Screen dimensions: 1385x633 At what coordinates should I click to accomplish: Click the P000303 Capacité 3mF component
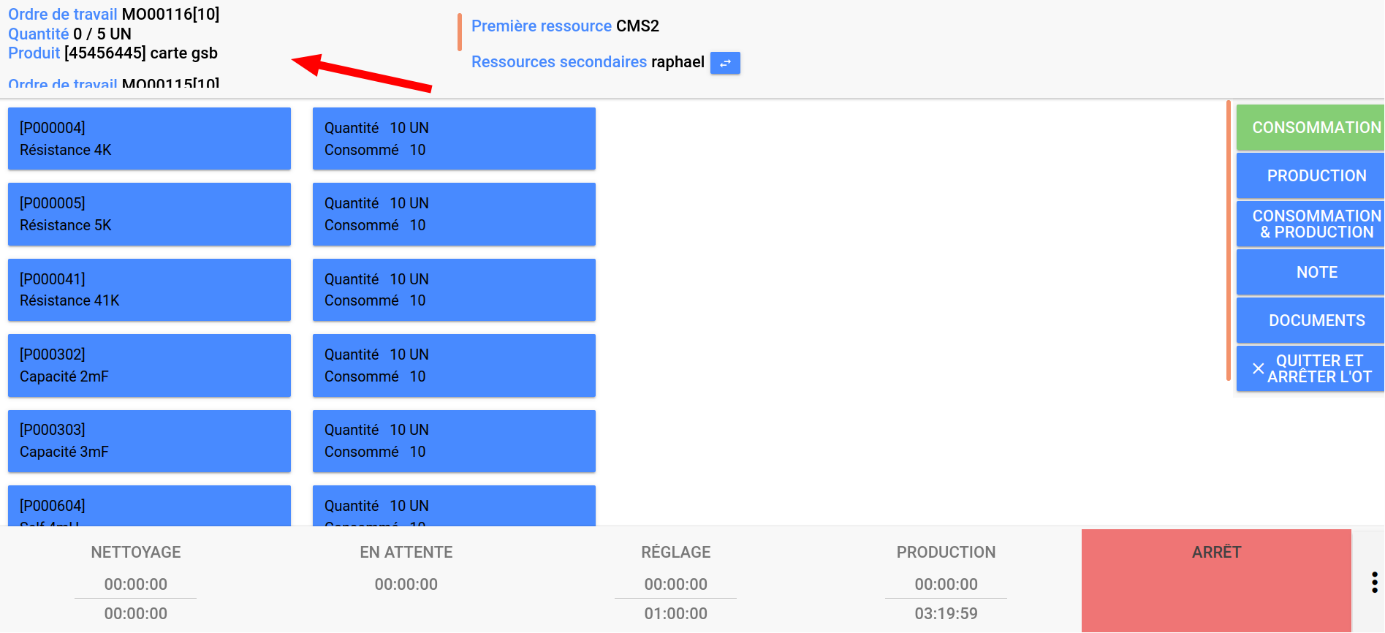pyautogui.click(x=149, y=441)
